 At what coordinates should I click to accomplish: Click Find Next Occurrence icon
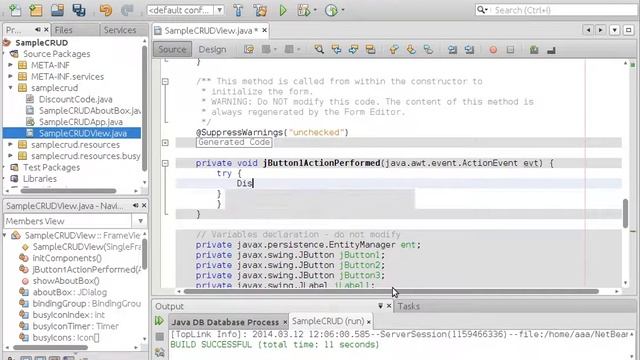pos(353,49)
